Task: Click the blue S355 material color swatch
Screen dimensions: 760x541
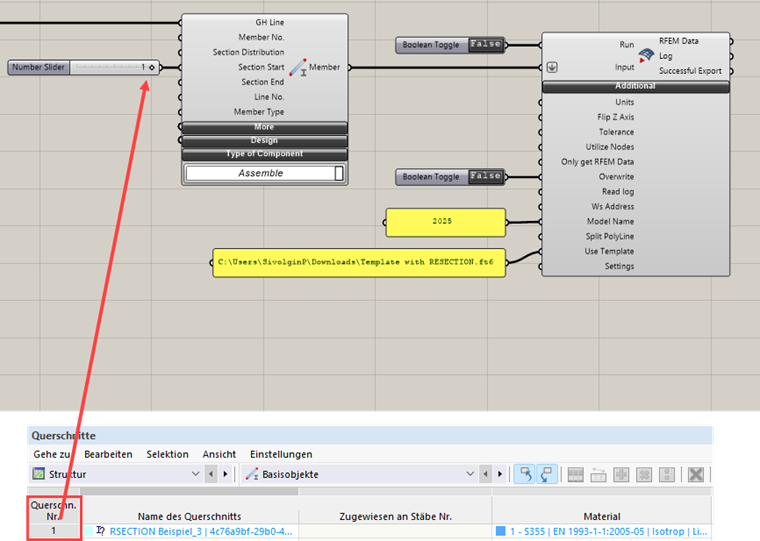Action: [x=501, y=531]
